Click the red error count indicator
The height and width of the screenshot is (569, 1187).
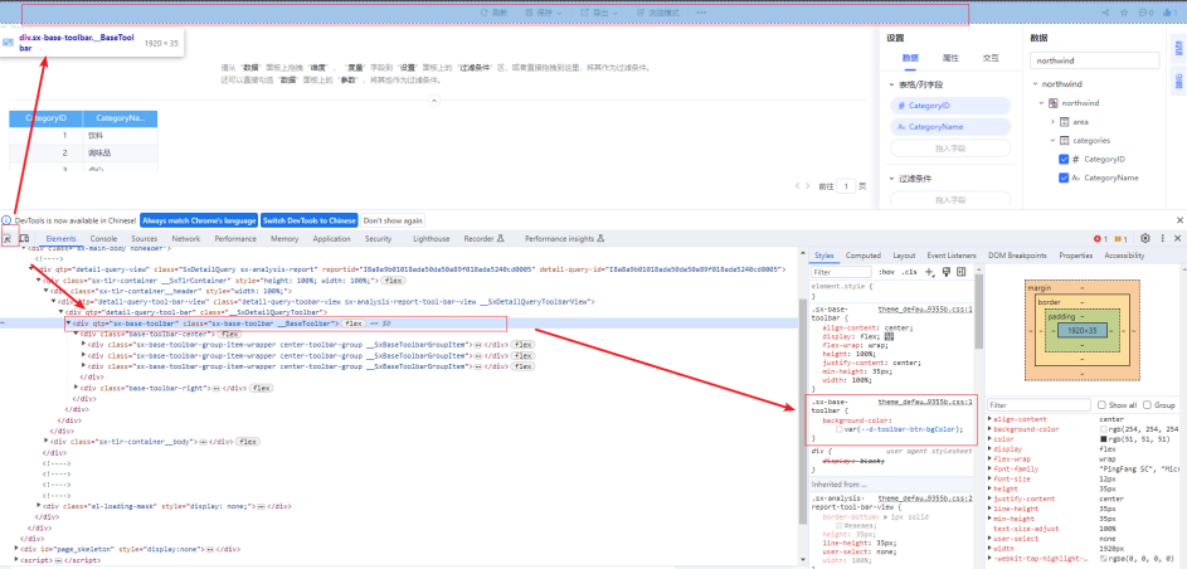(1101, 239)
